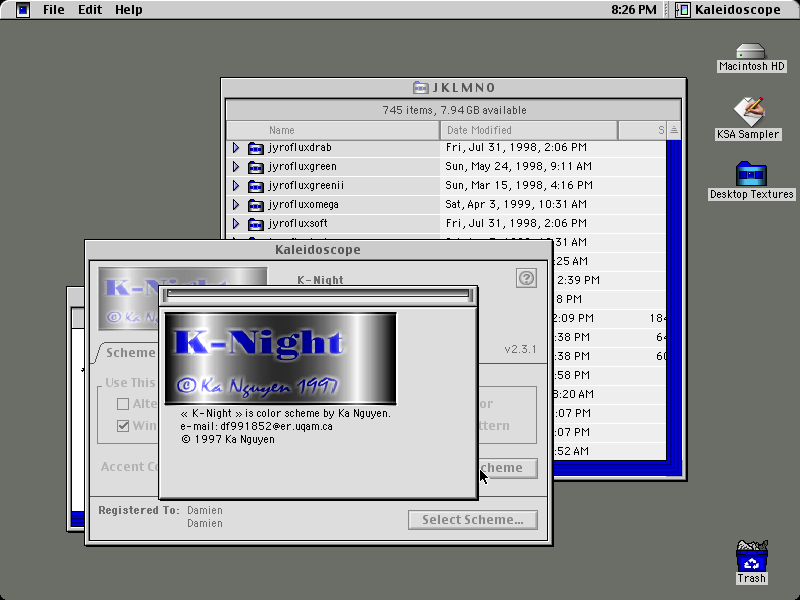Click the e-mail address df991852@er.uqam.ca
This screenshot has width=800, height=600.
tap(276, 427)
